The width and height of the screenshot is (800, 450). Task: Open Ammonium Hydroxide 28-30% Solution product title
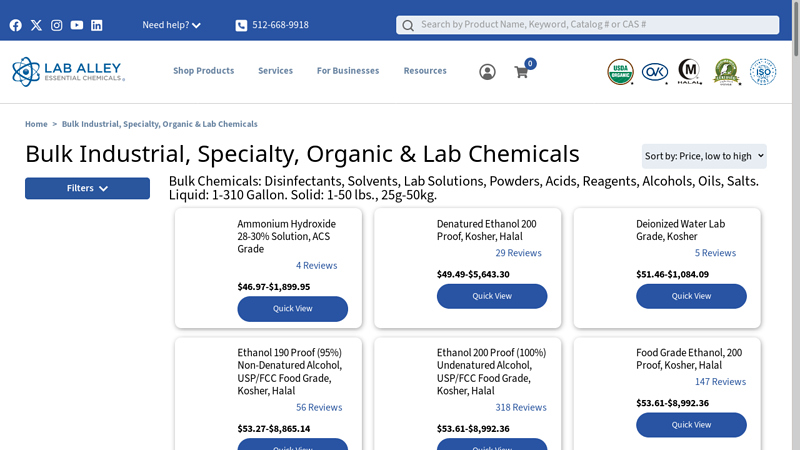click(x=287, y=236)
